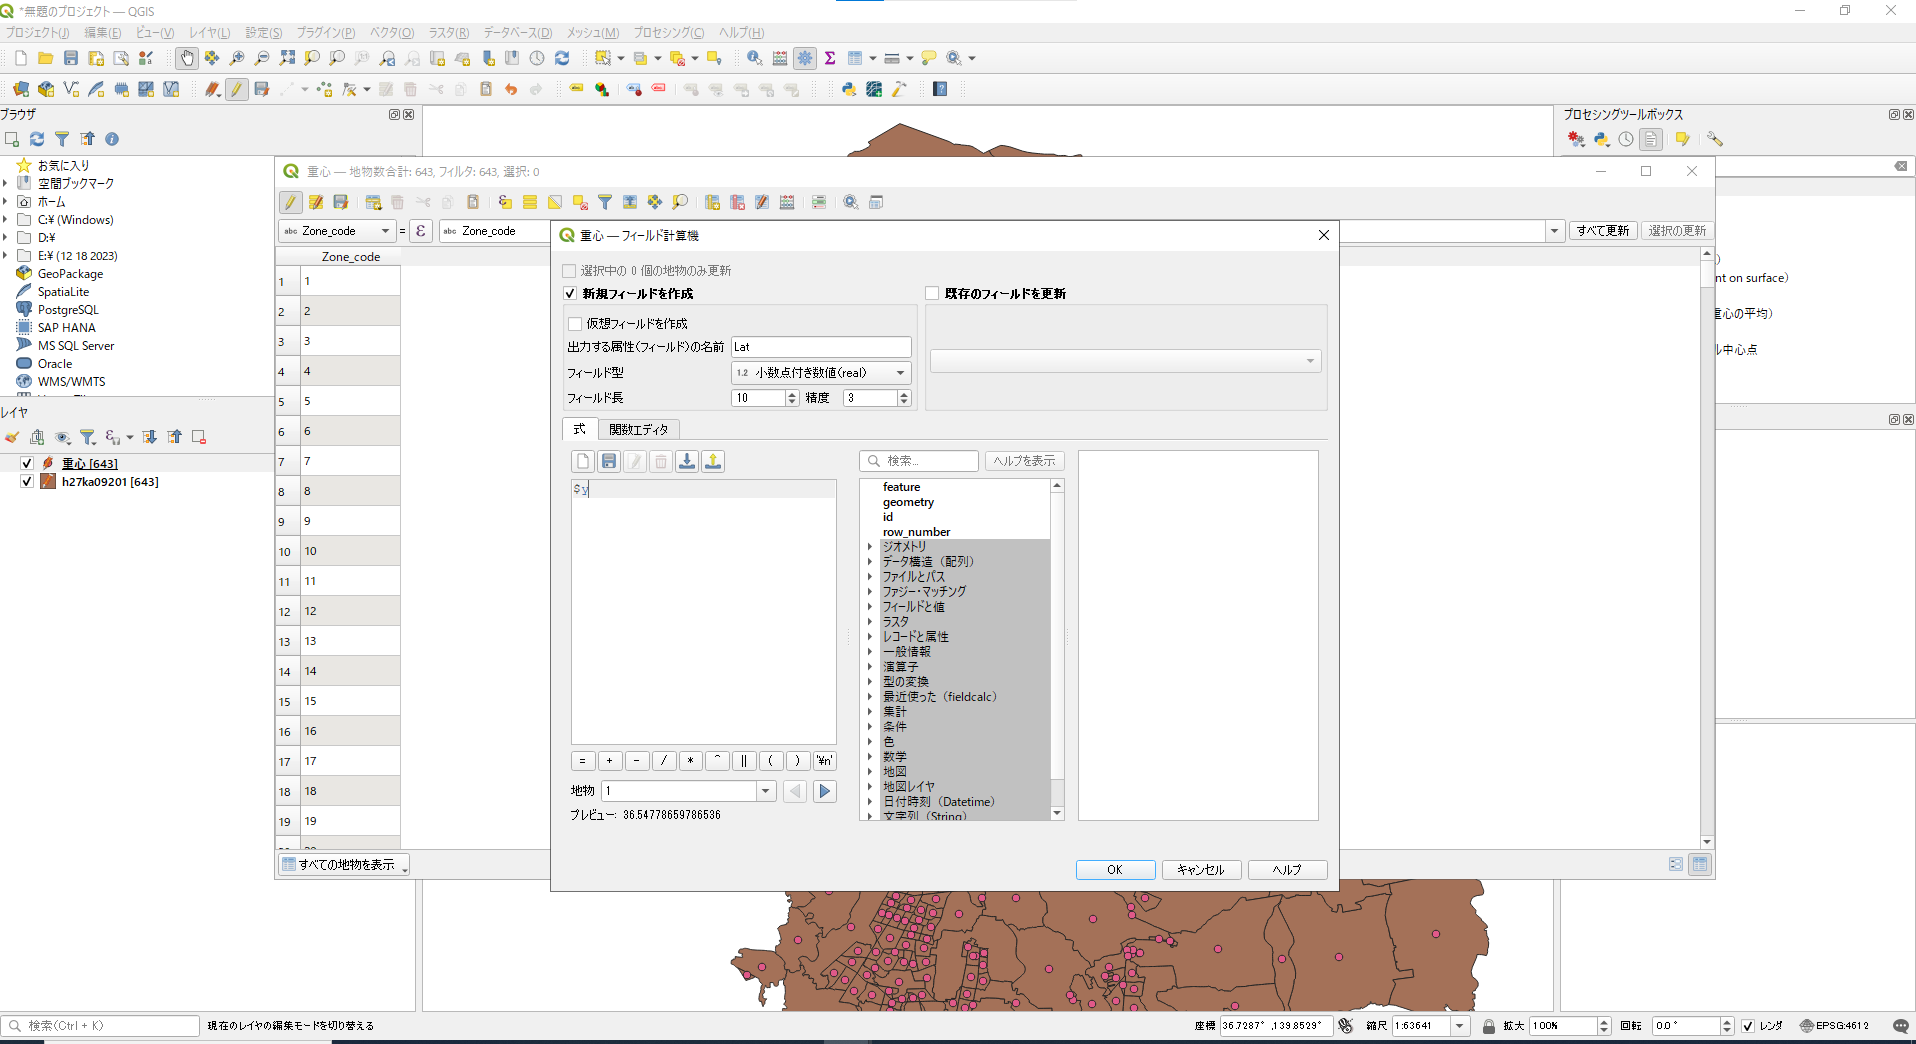Select the Pan Map hand tool
1916x1044 pixels.
click(187, 58)
